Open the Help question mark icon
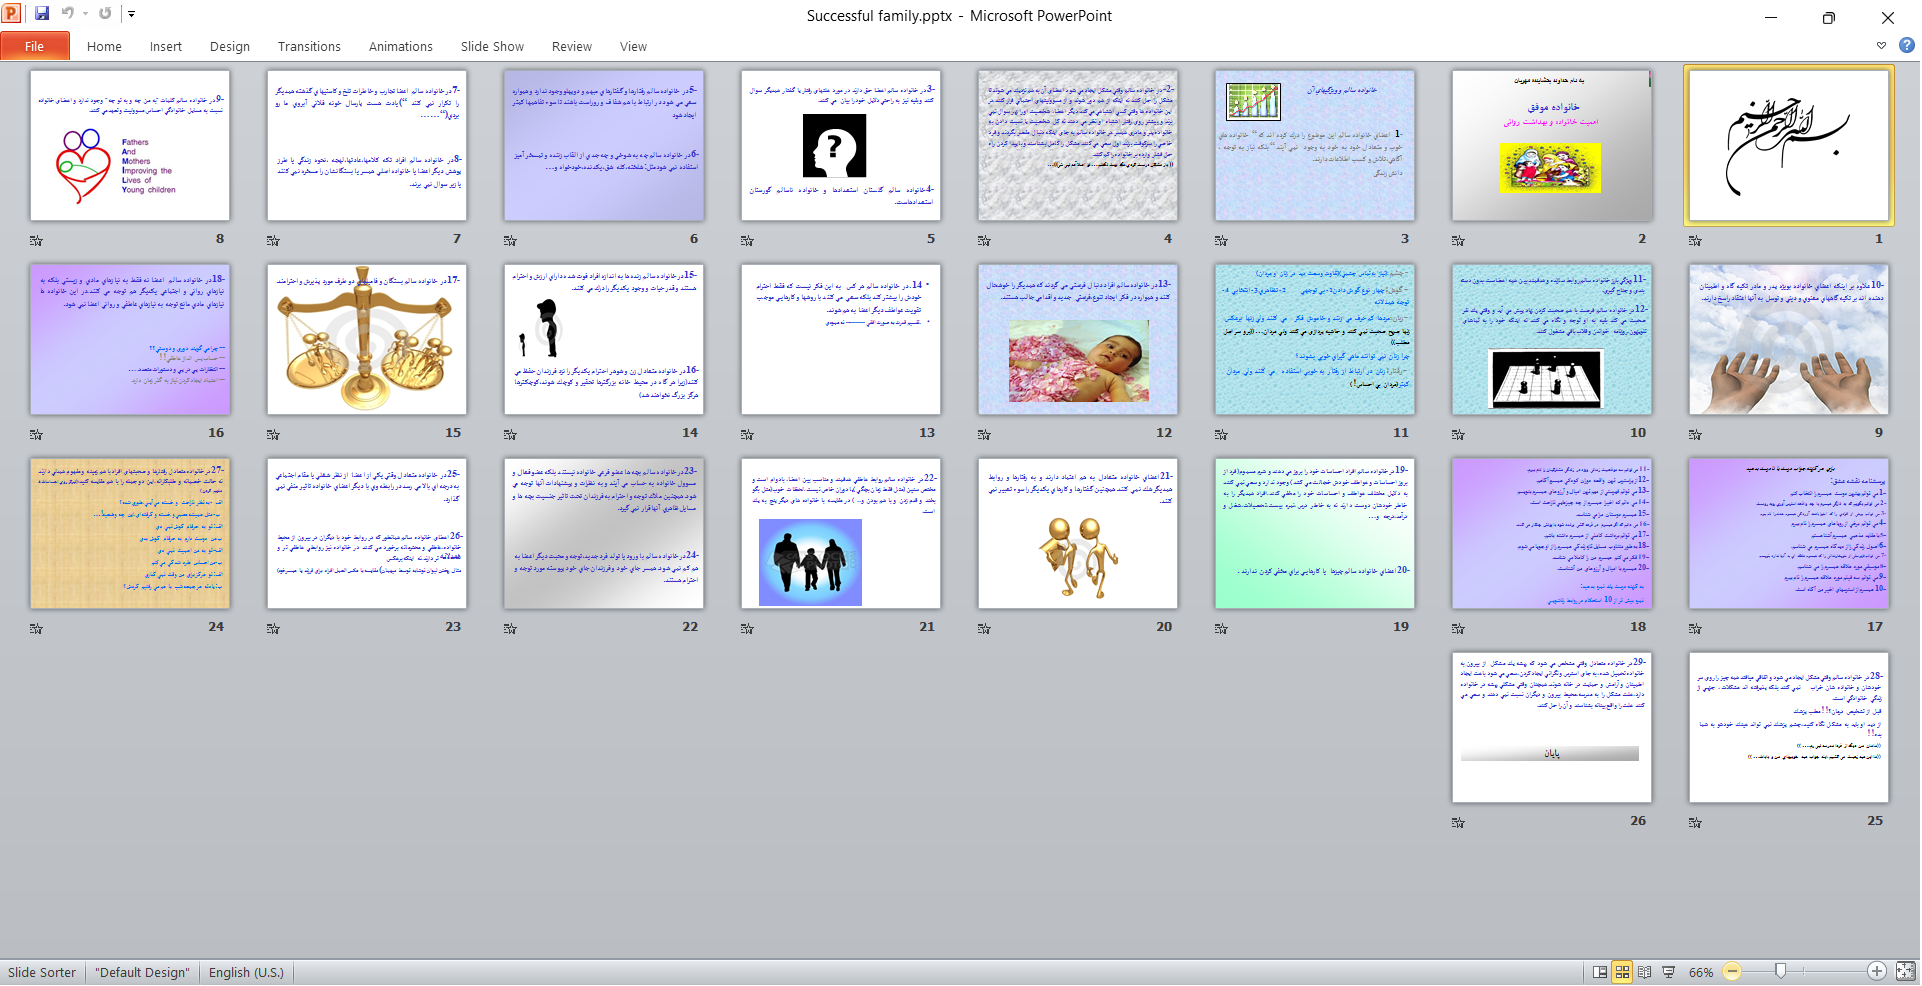The width and height of the screenshot is (1922, 986). click(1907, 46)
